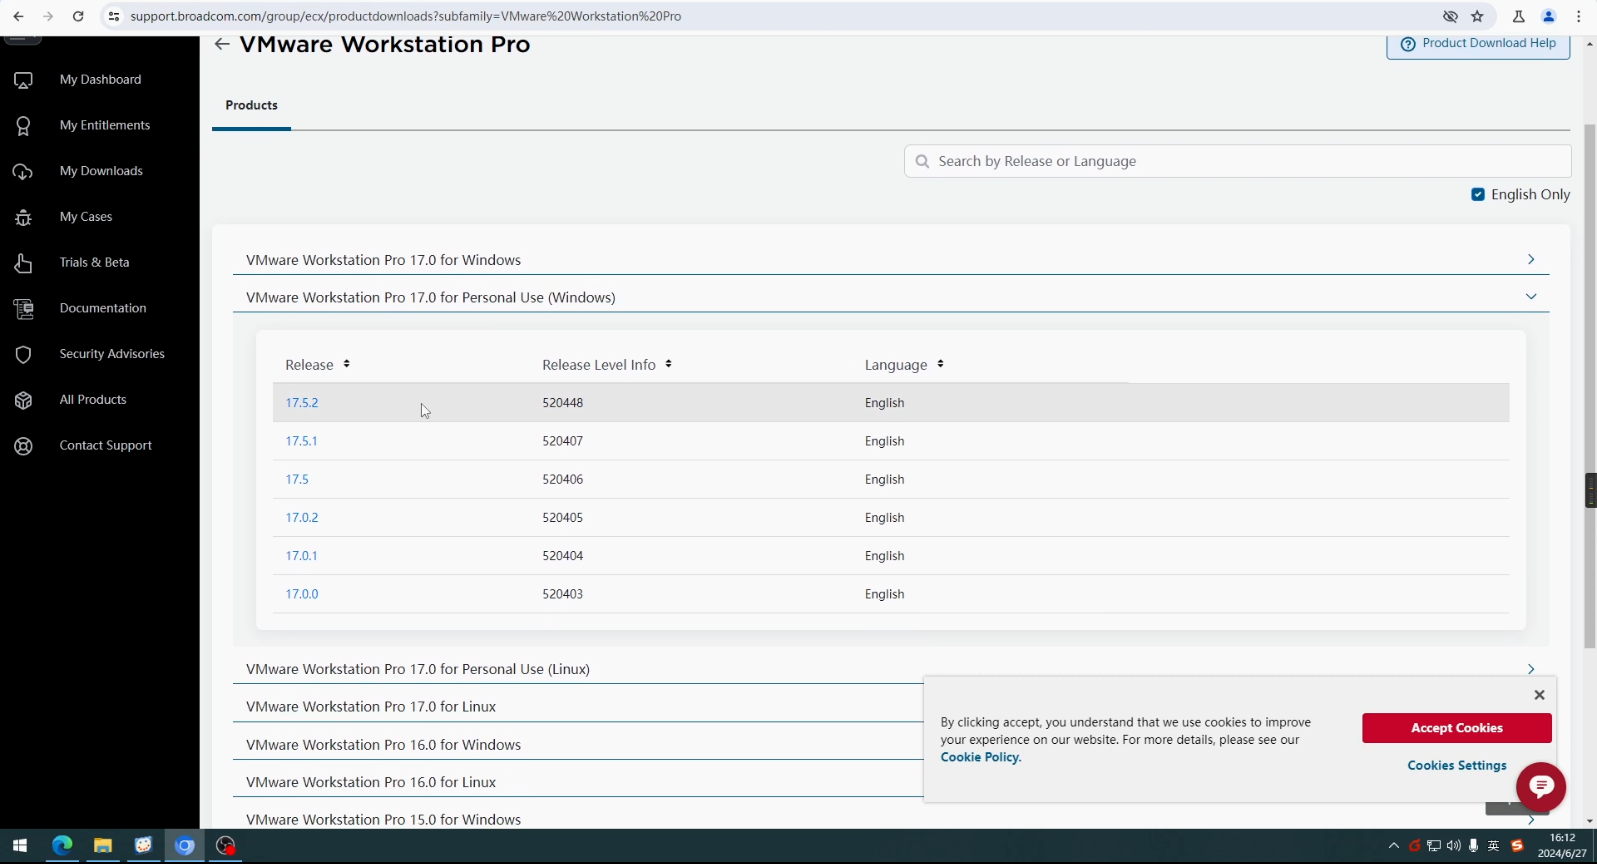Open My Entitlements in sidebar menu

105,125
